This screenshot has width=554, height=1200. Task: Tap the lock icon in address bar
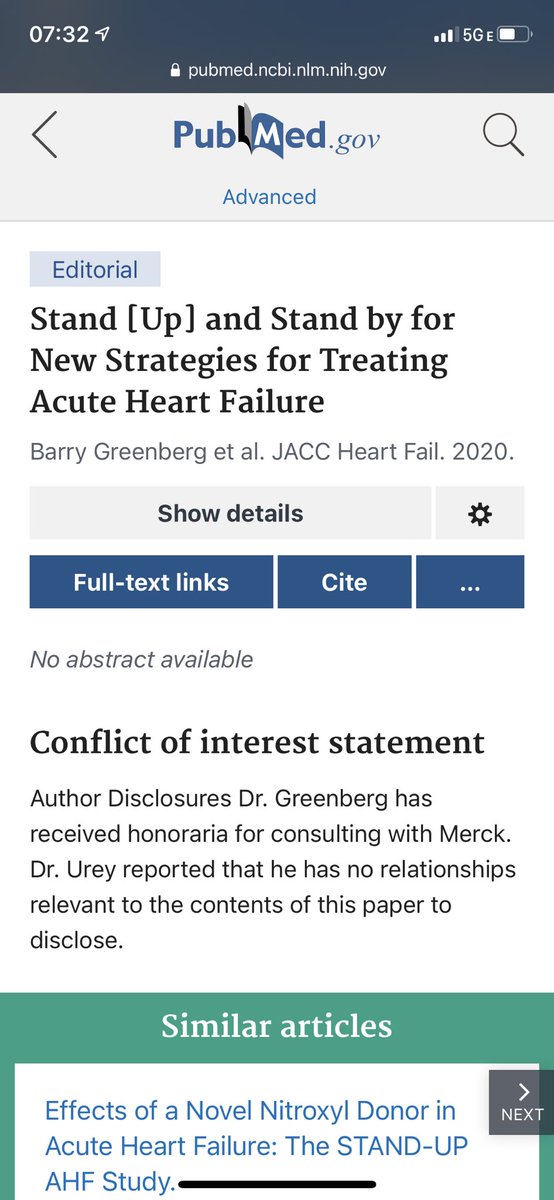(x=177, y=71)
